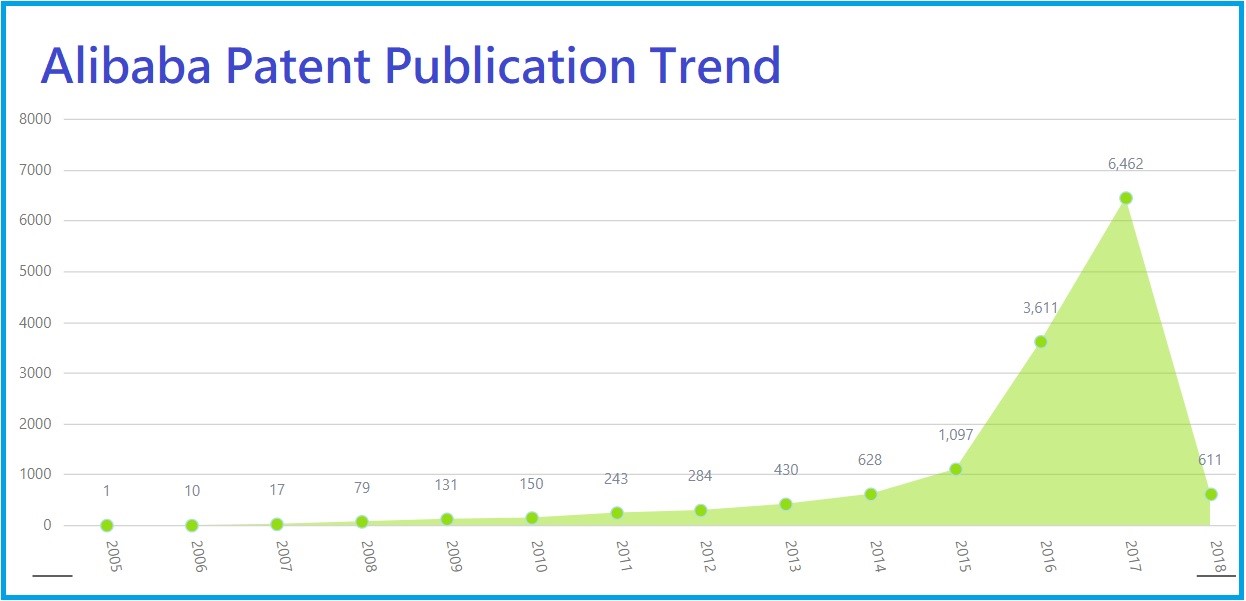Click the 2014 x-axis year label
The height and width of the screenshot is (601, 1246).
tap(877, 556)
